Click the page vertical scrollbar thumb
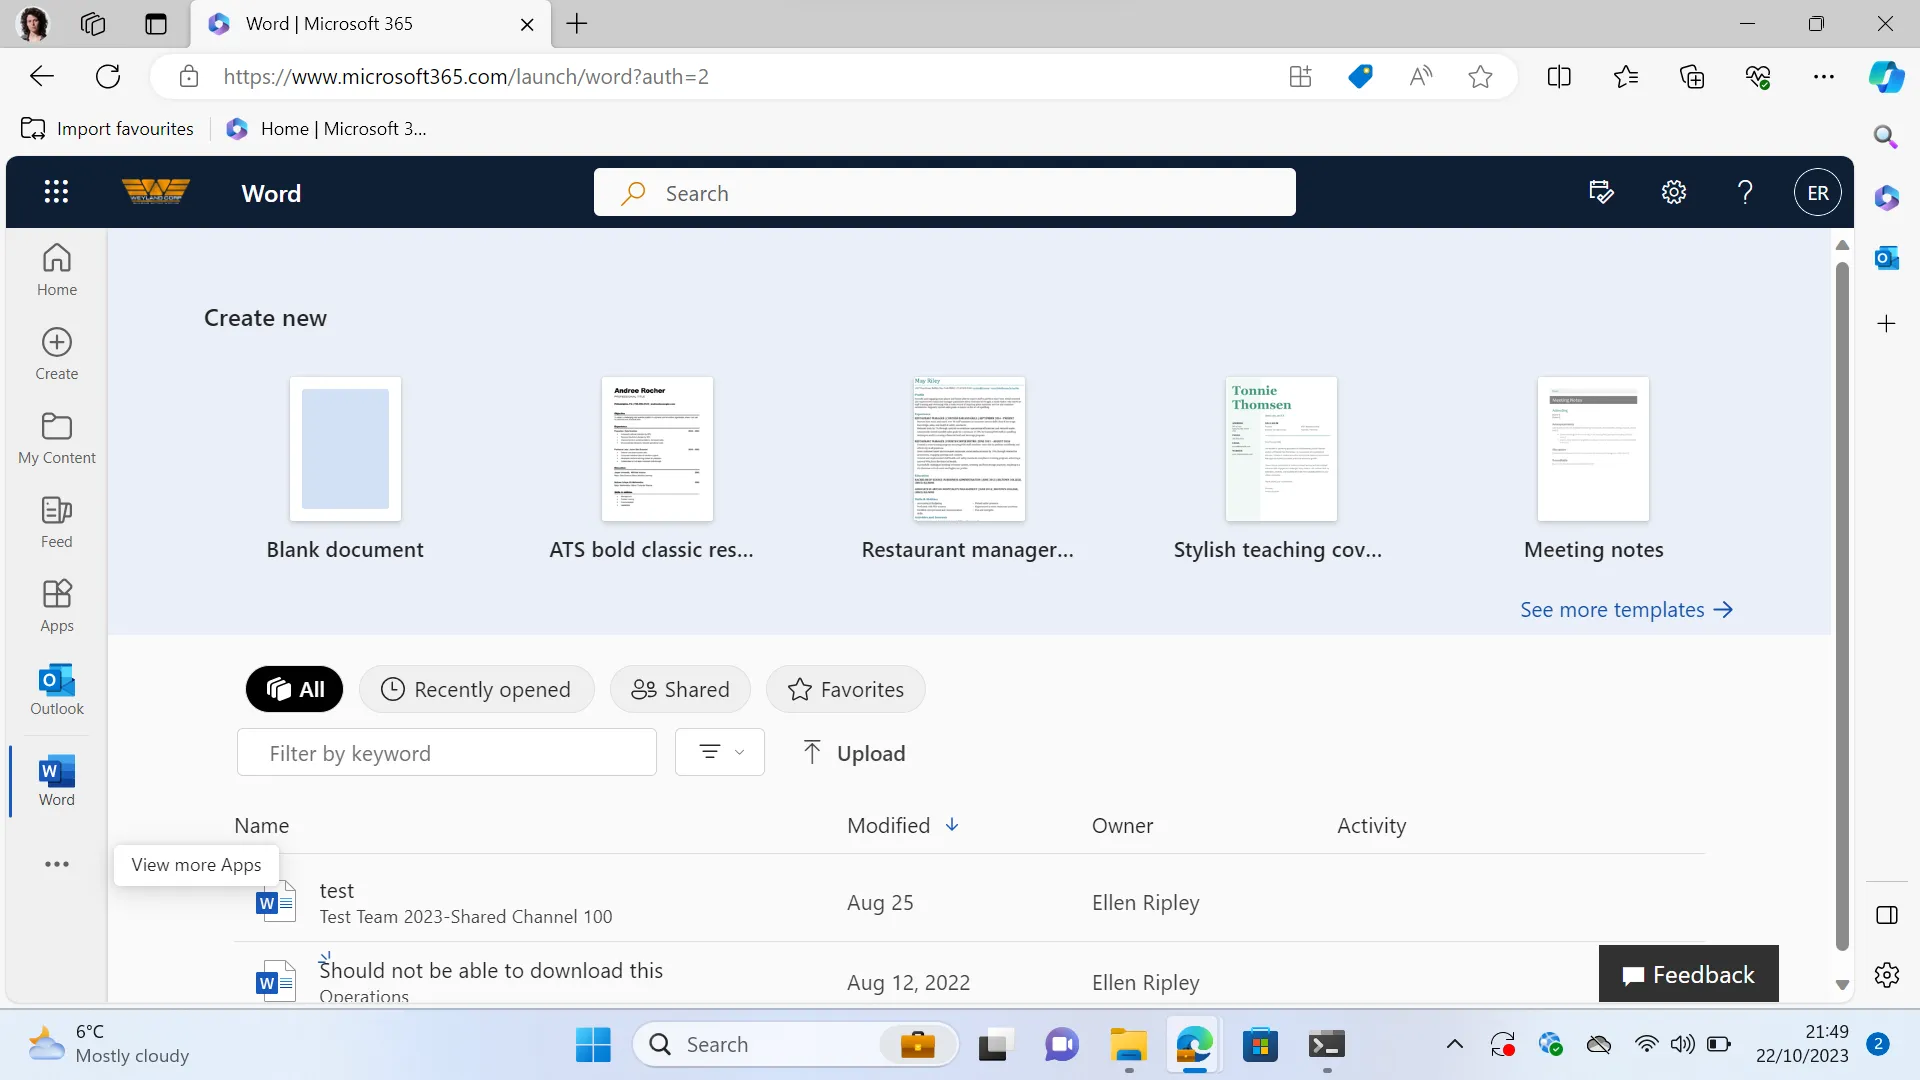The image size is (1920, 1080). [1842, 606]
